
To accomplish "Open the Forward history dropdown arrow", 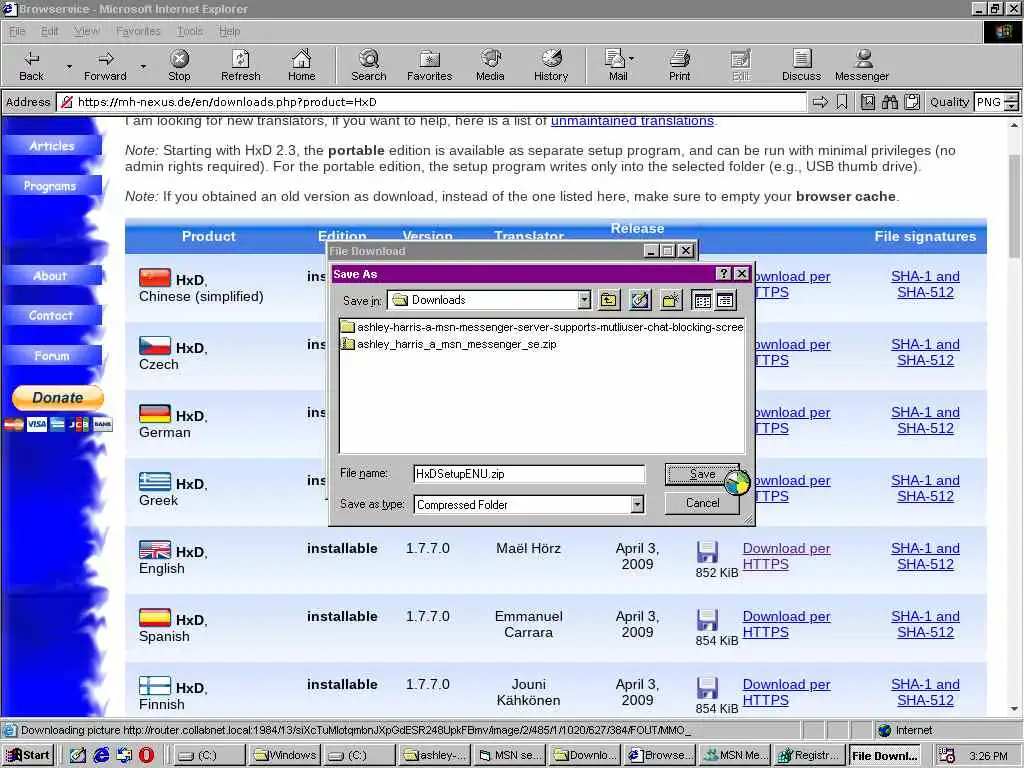I will 143,66.
